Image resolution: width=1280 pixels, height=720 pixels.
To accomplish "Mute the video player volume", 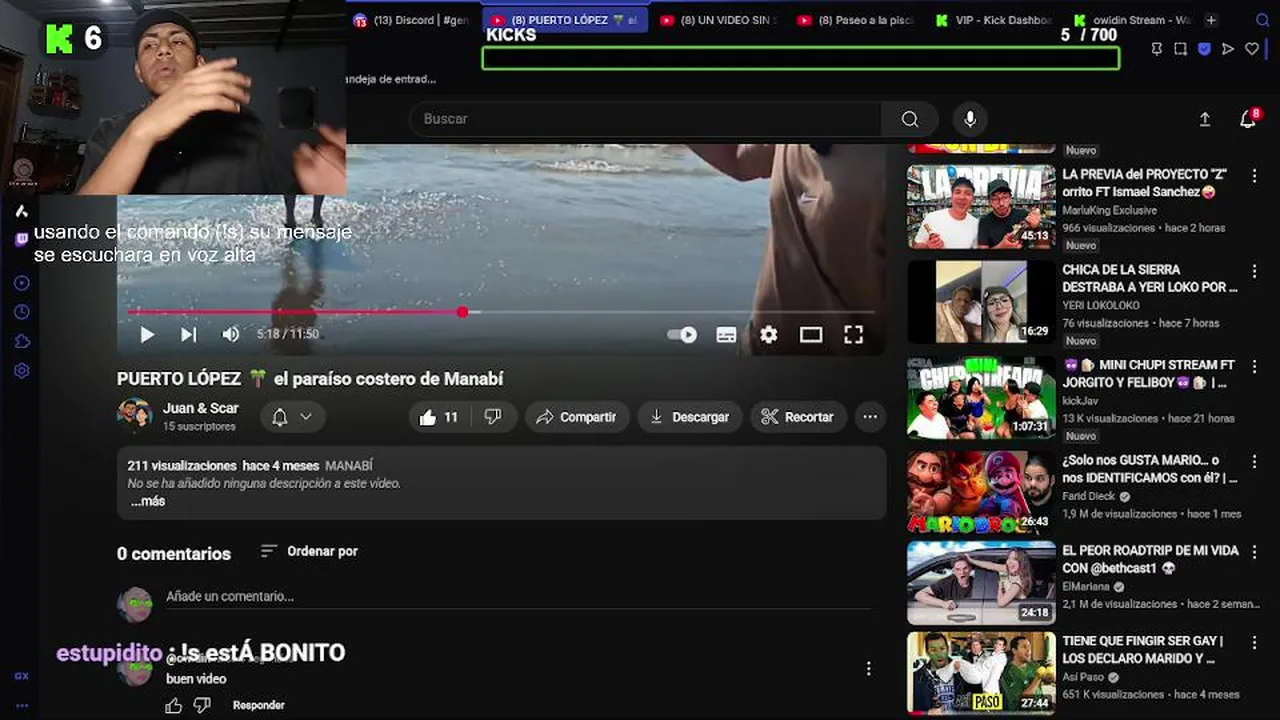I will coord(230,335).
